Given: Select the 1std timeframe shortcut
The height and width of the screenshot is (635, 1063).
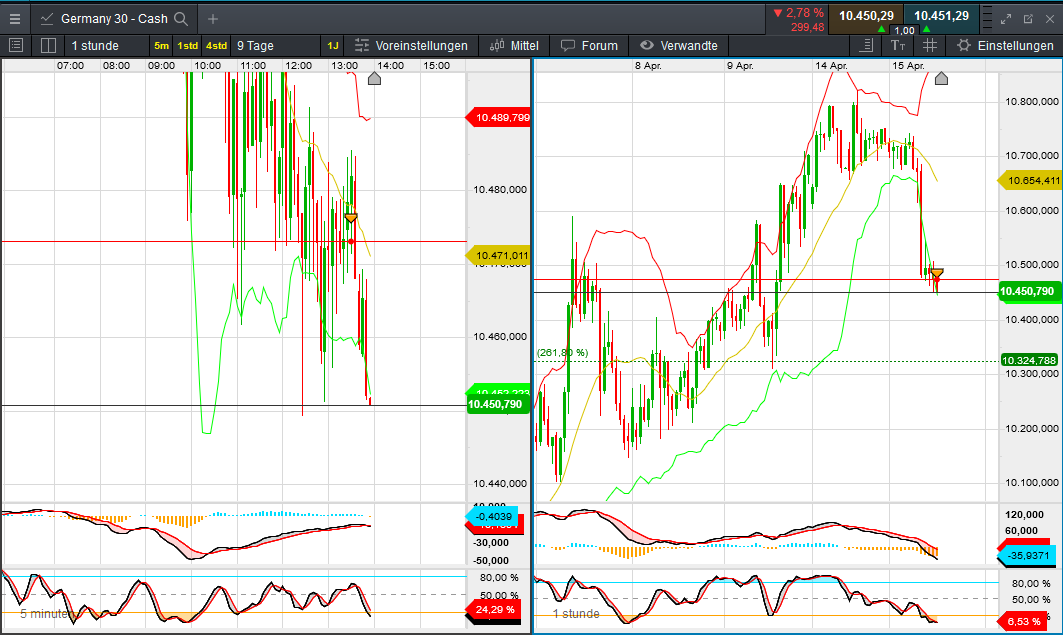Looking at the screenshot, I should click(187, 45).
